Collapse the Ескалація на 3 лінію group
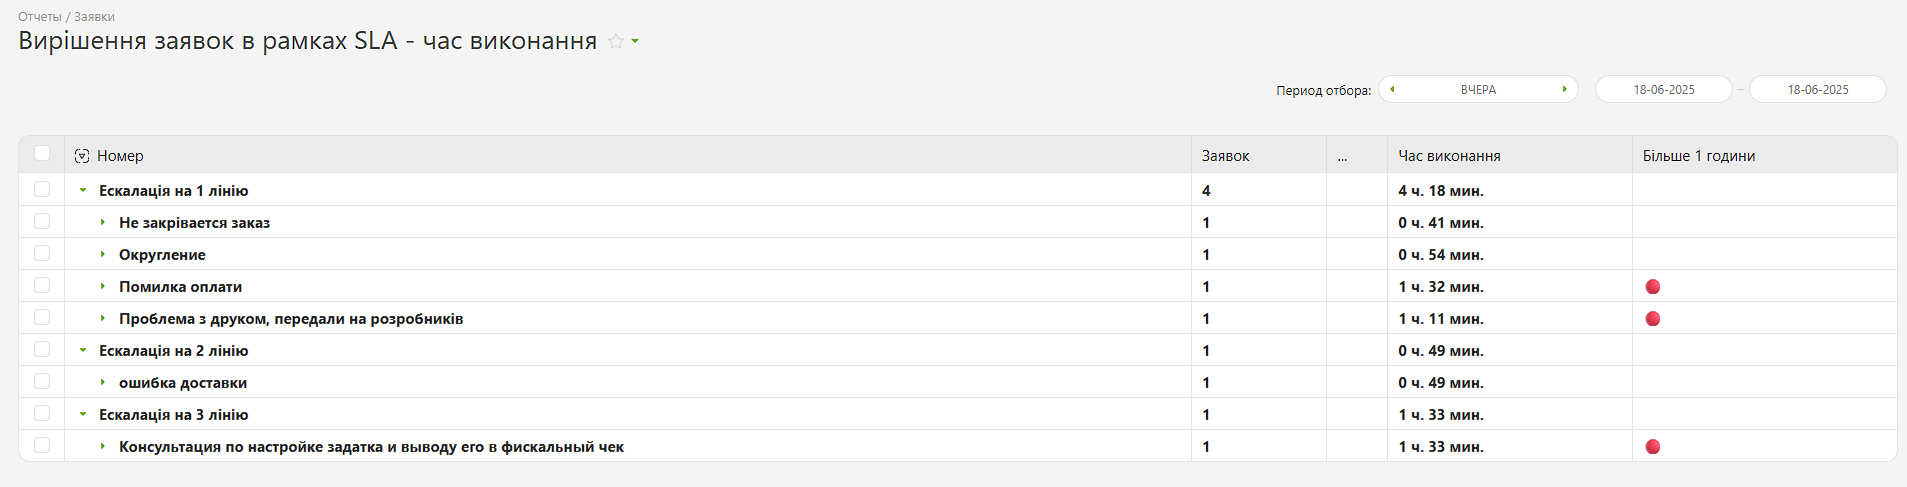The image size is (1907, 487). tap(83, 414)
